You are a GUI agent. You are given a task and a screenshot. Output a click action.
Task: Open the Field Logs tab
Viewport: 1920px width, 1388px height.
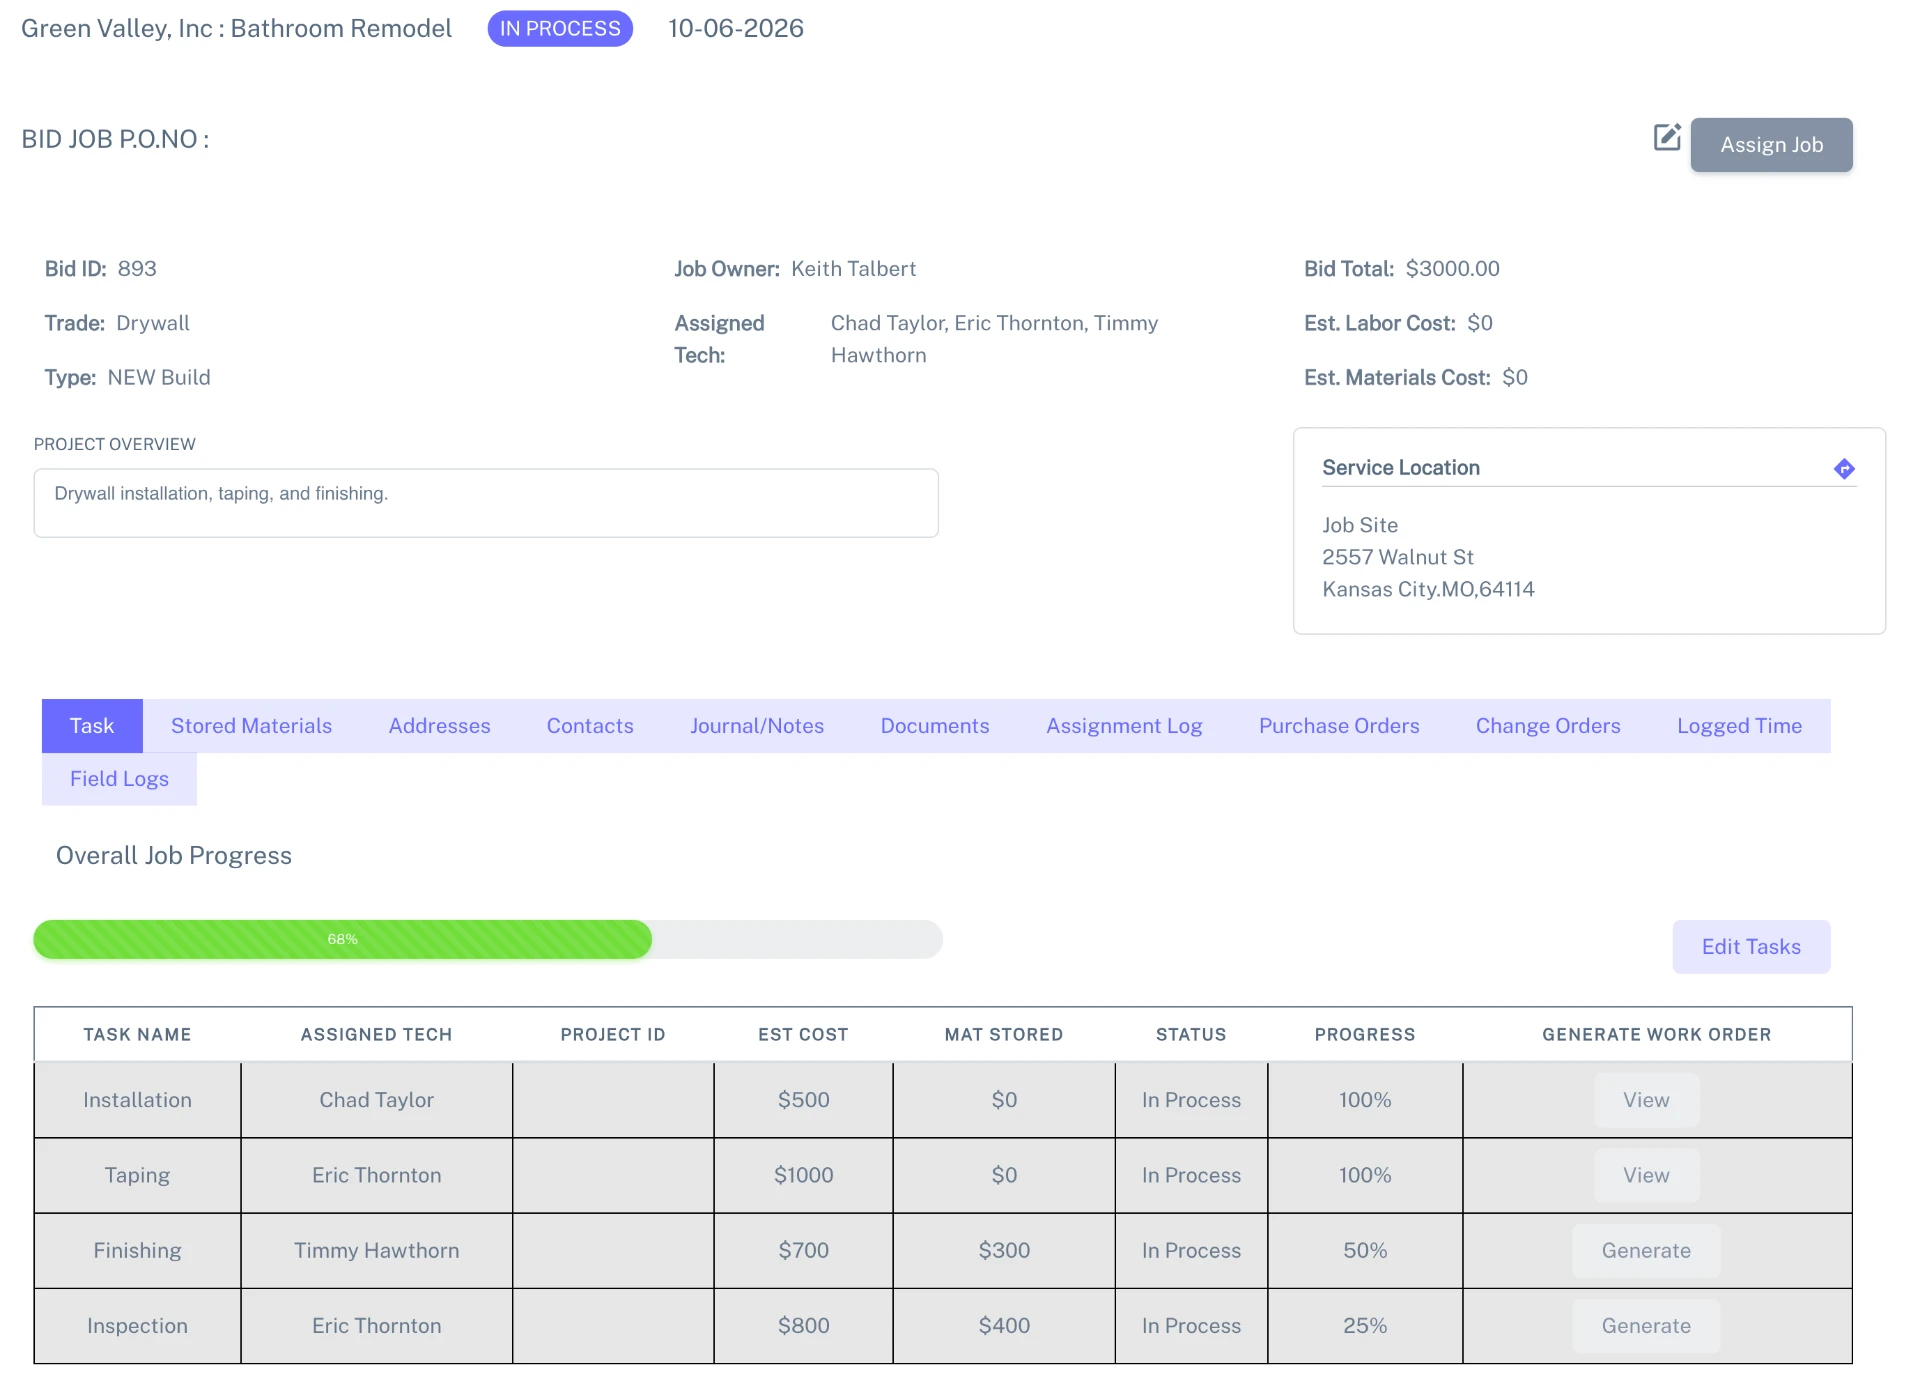point(119,779)
